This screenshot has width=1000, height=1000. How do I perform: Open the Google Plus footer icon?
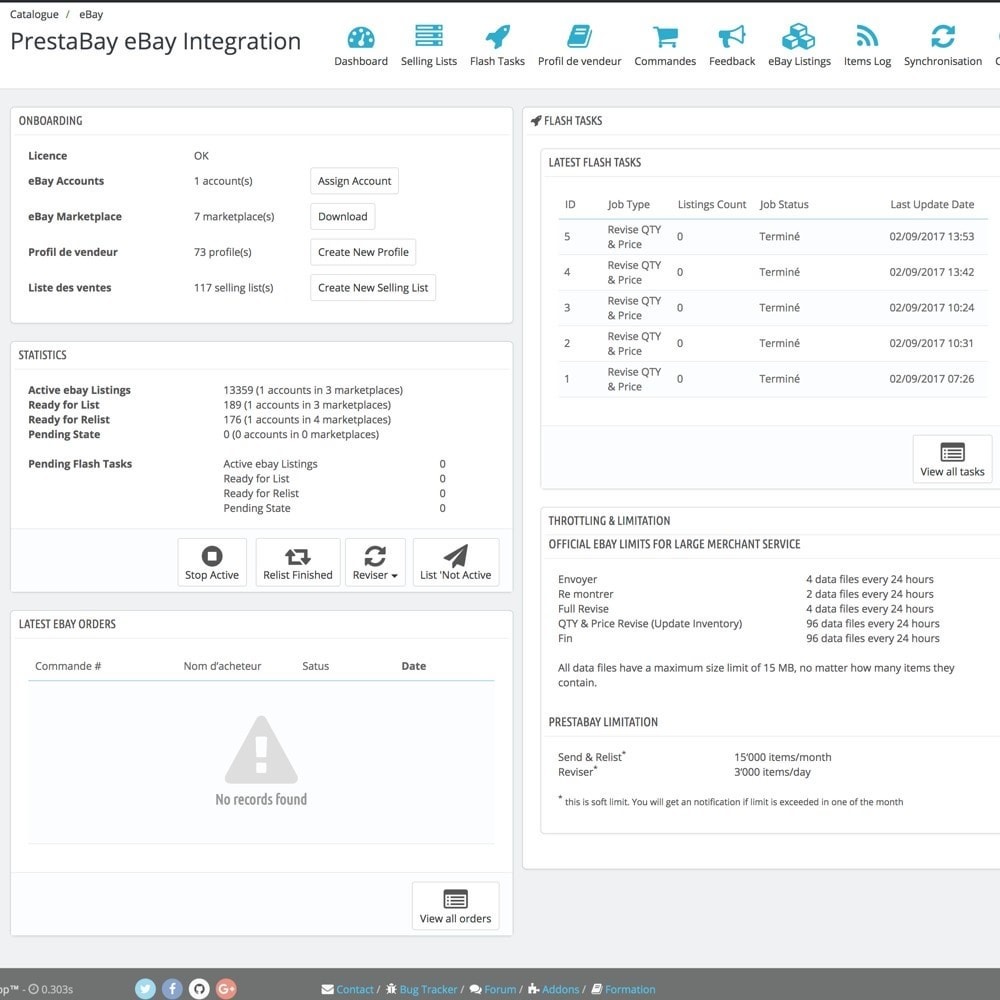pyautogui.click(x=226, y=989)
